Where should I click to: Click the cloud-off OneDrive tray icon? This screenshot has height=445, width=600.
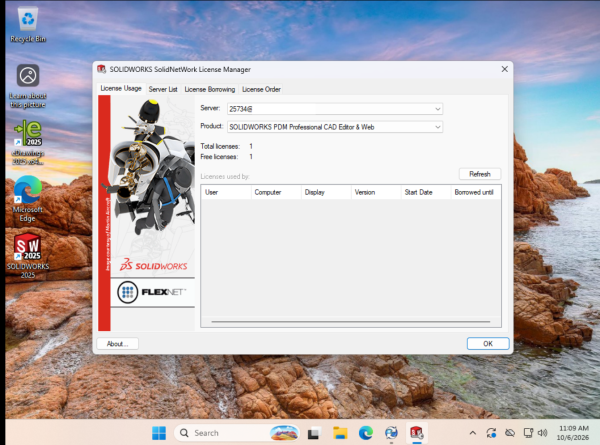click(510, 433)
